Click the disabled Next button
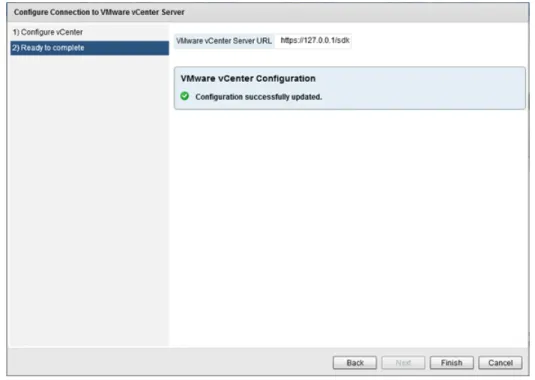This screenshot has width=535, height=380. (x=403, y=363)
